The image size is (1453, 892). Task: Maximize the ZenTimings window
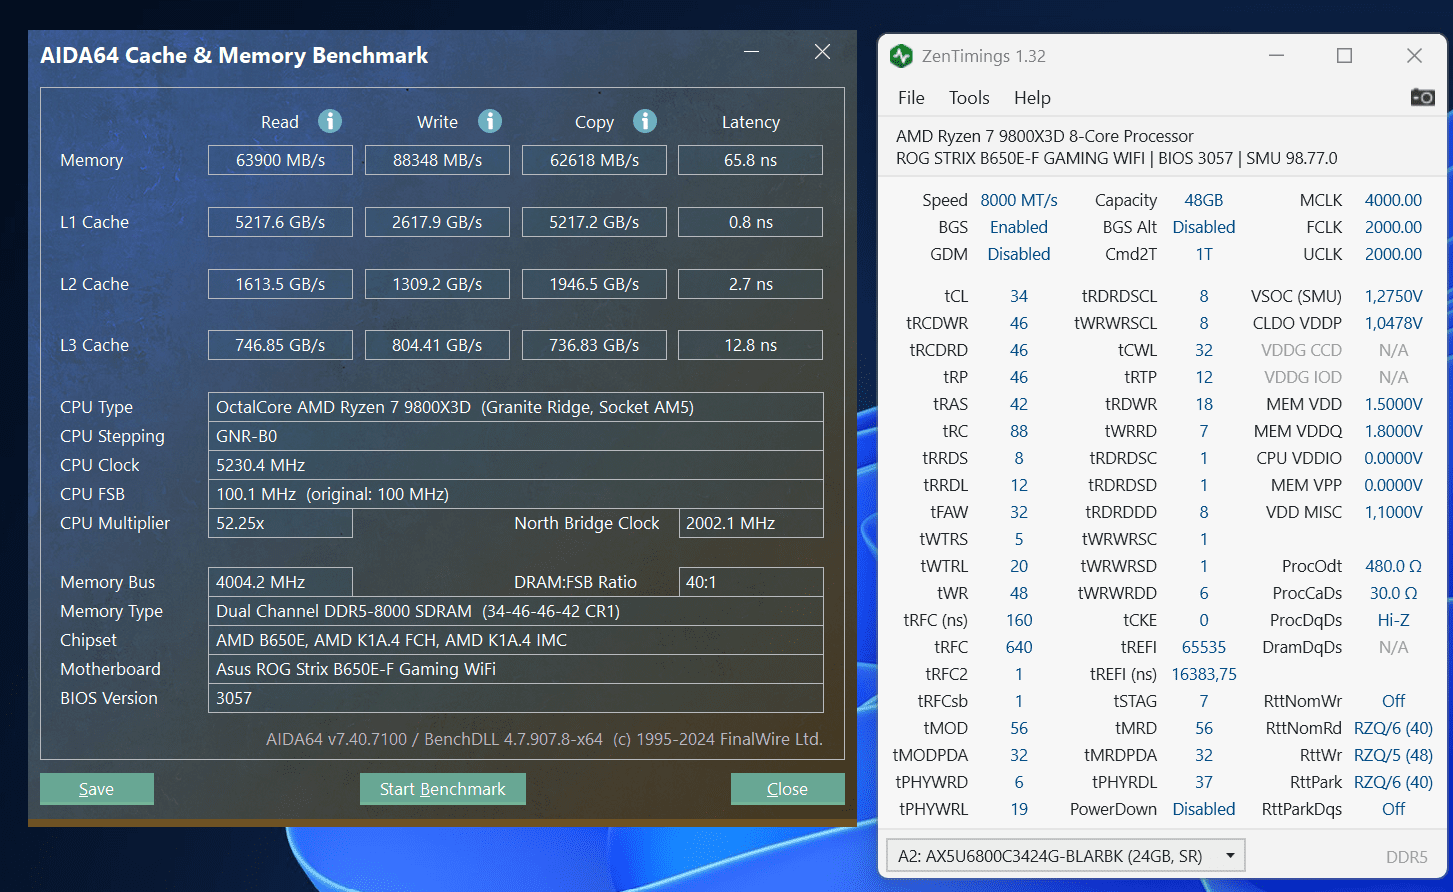[1344, 56]
